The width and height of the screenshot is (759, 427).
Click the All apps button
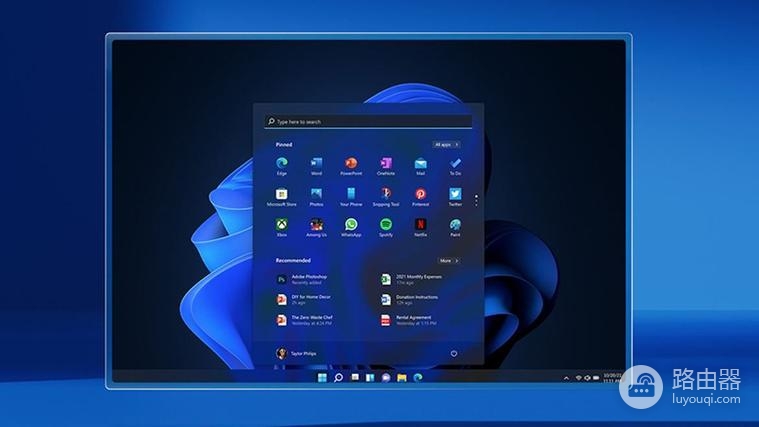pos(446,144)
